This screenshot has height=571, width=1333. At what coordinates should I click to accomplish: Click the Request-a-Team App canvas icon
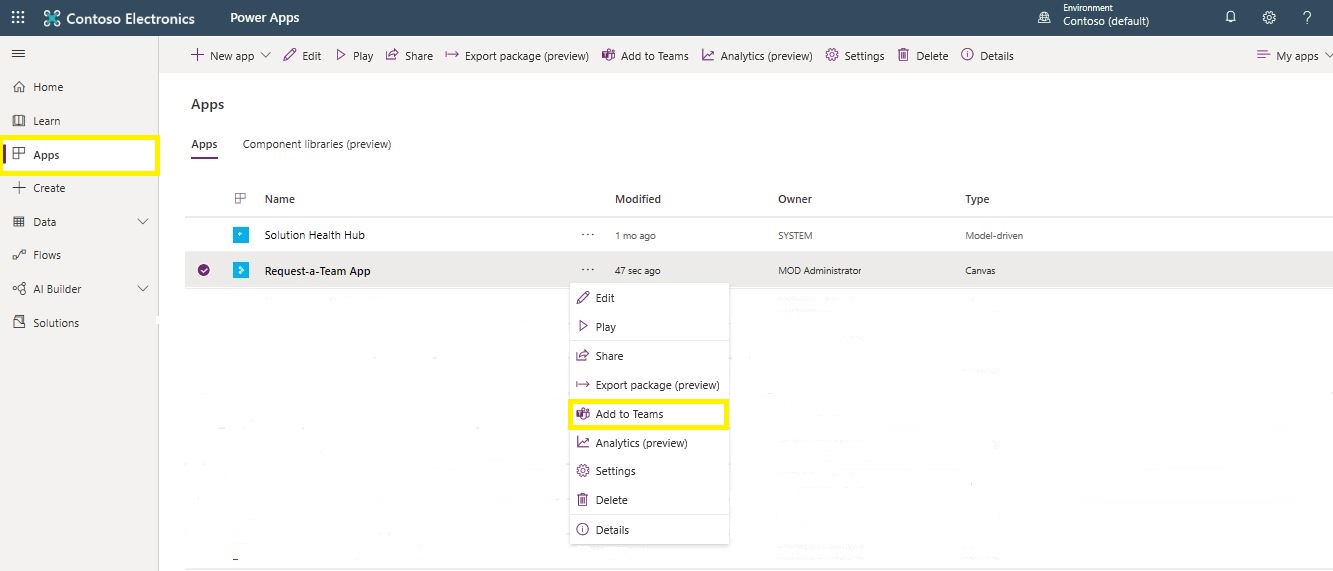point(240,270)
